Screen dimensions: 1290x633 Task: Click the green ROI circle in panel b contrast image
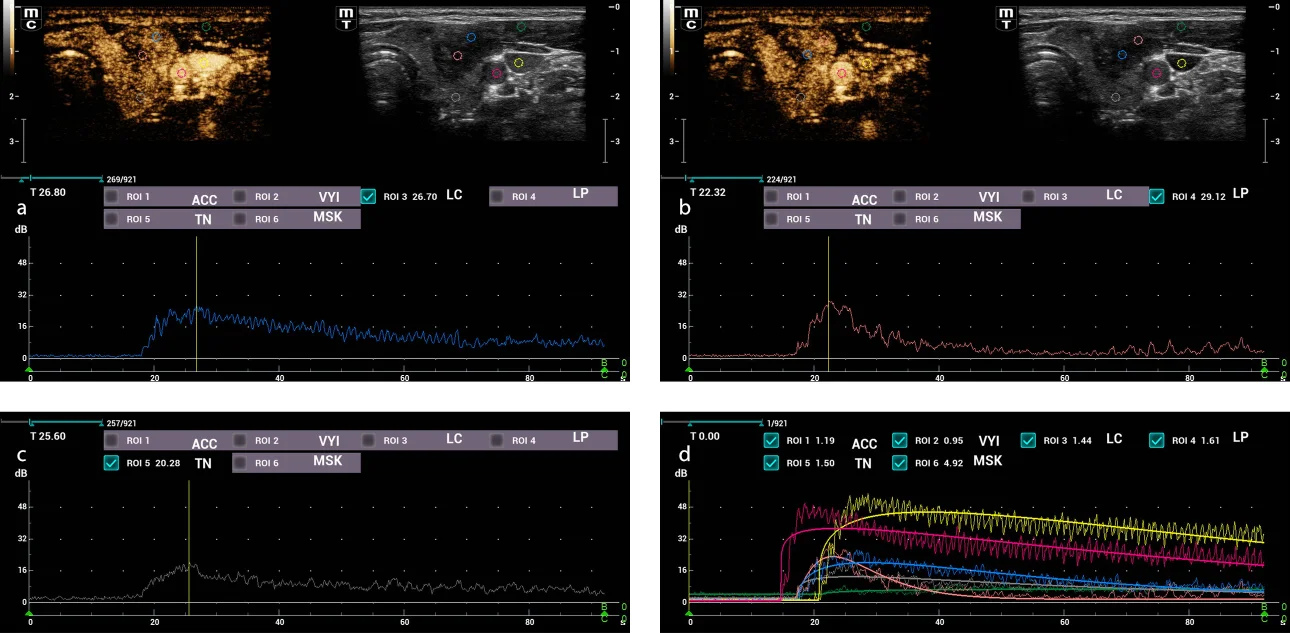866,25
